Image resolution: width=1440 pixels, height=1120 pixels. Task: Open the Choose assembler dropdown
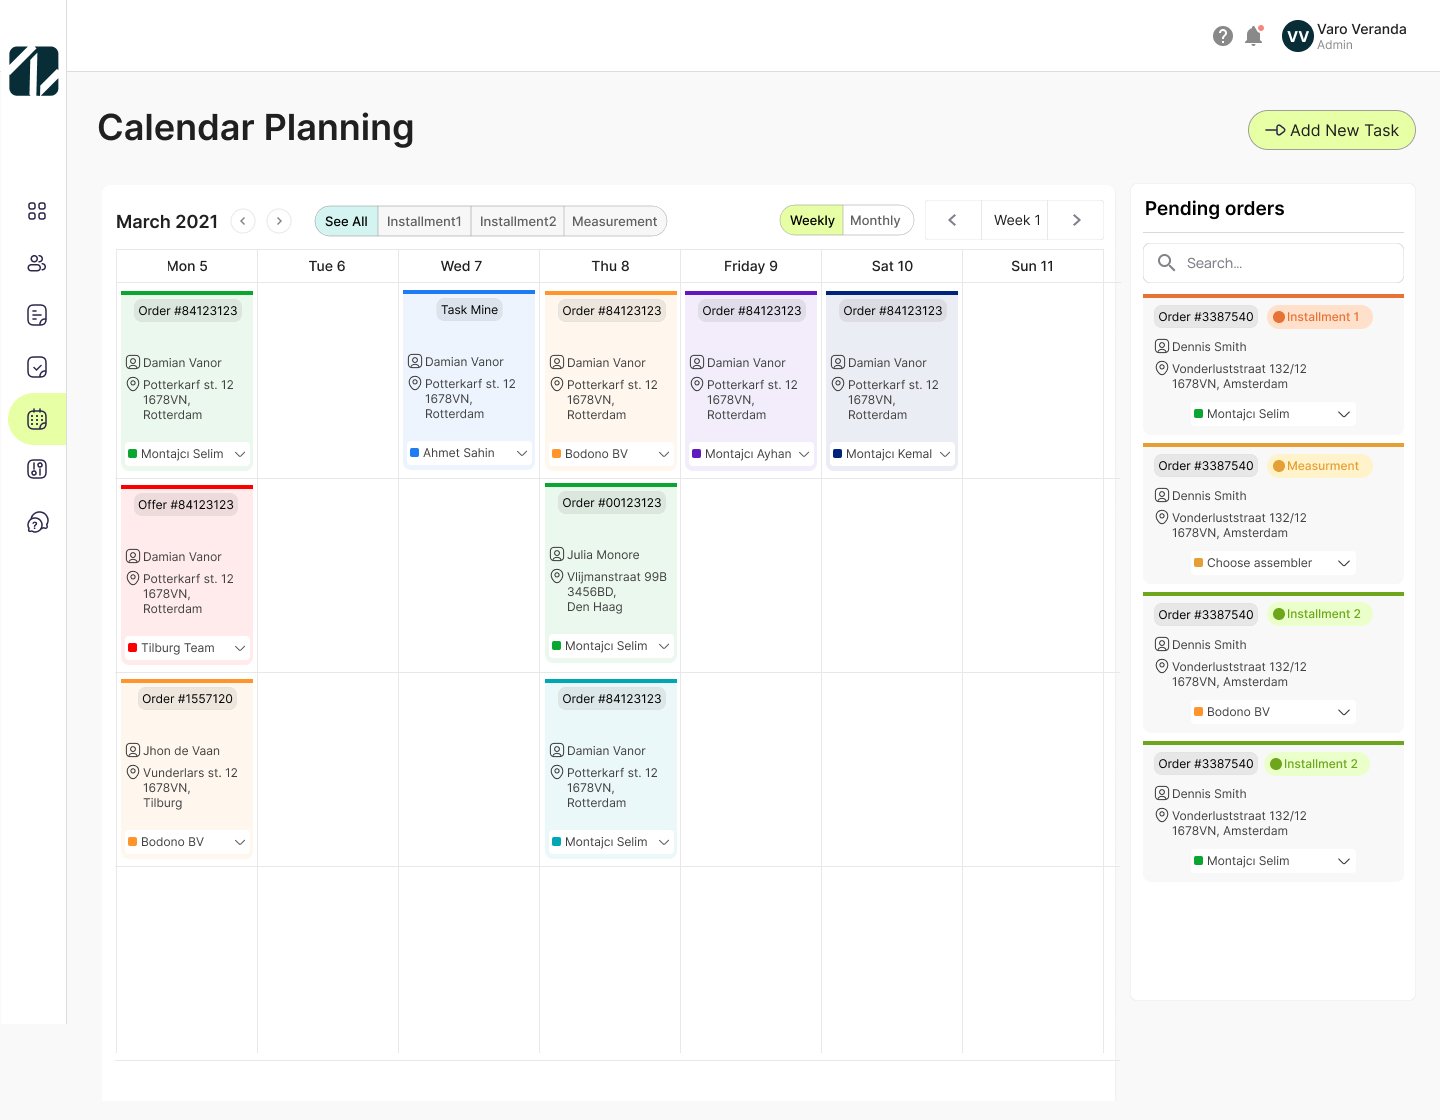[x=1343, y=563]
